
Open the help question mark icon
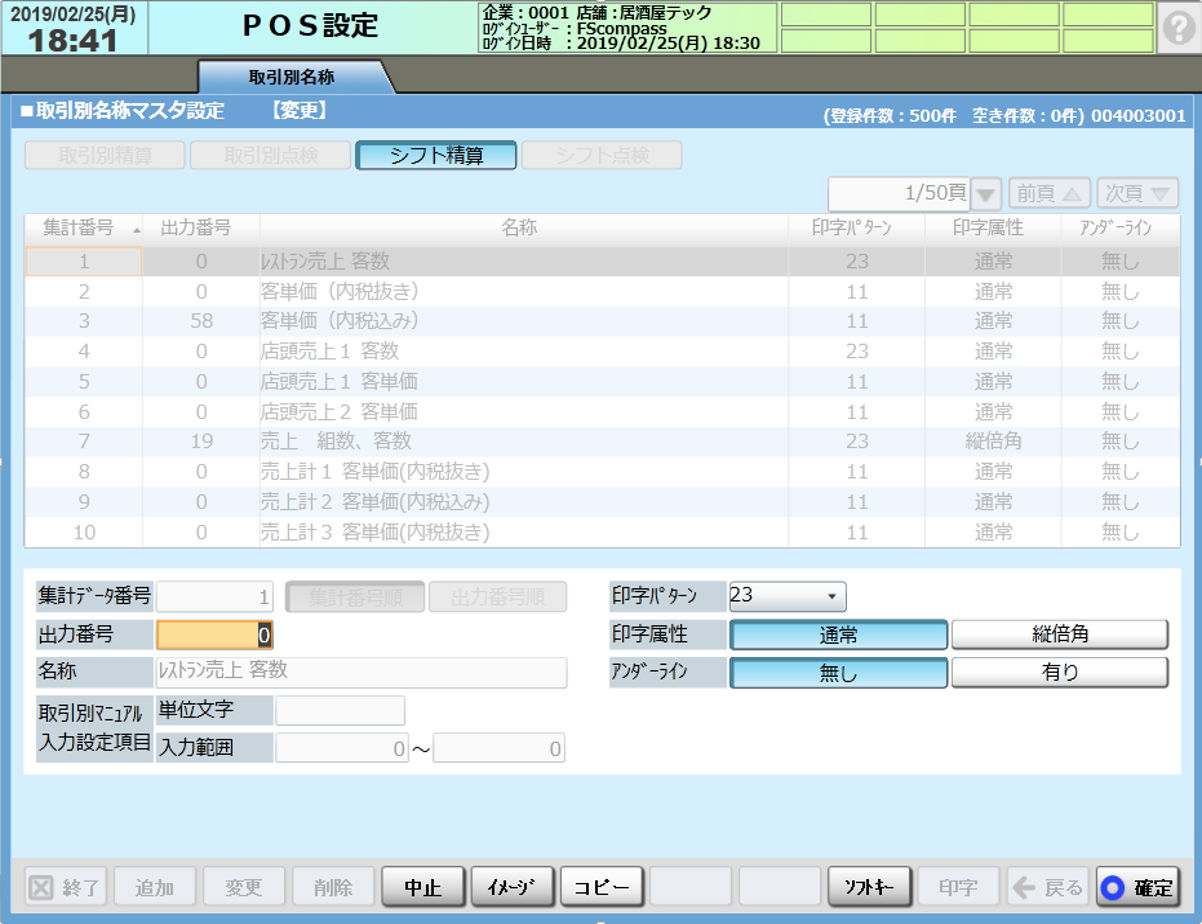(1180, 29)
